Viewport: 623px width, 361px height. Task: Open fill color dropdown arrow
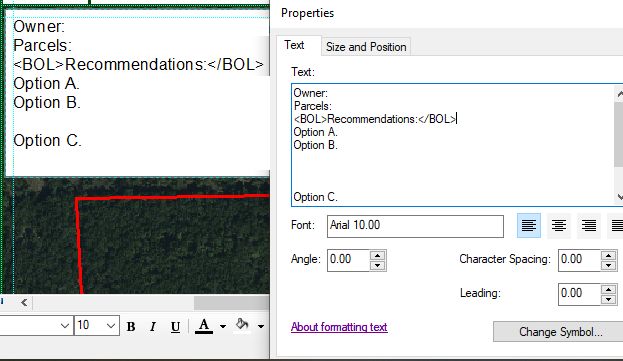coord(261,326)
